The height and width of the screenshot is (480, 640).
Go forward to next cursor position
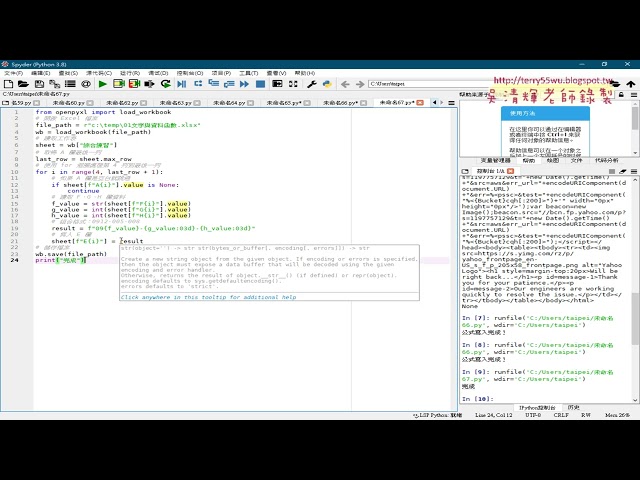(x=360, y=84)
